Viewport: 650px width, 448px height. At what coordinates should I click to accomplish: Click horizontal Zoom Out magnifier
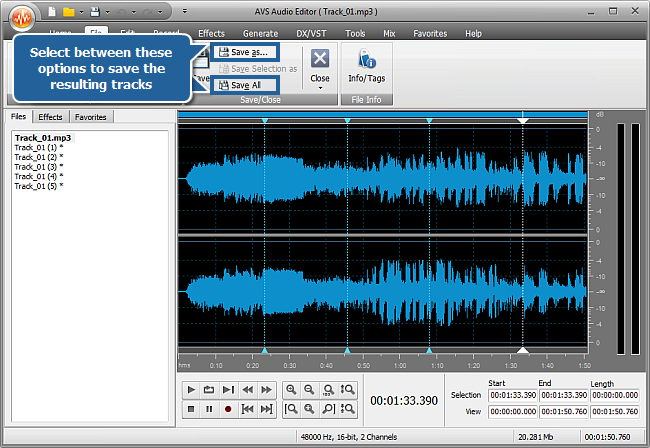click(310, 390)
